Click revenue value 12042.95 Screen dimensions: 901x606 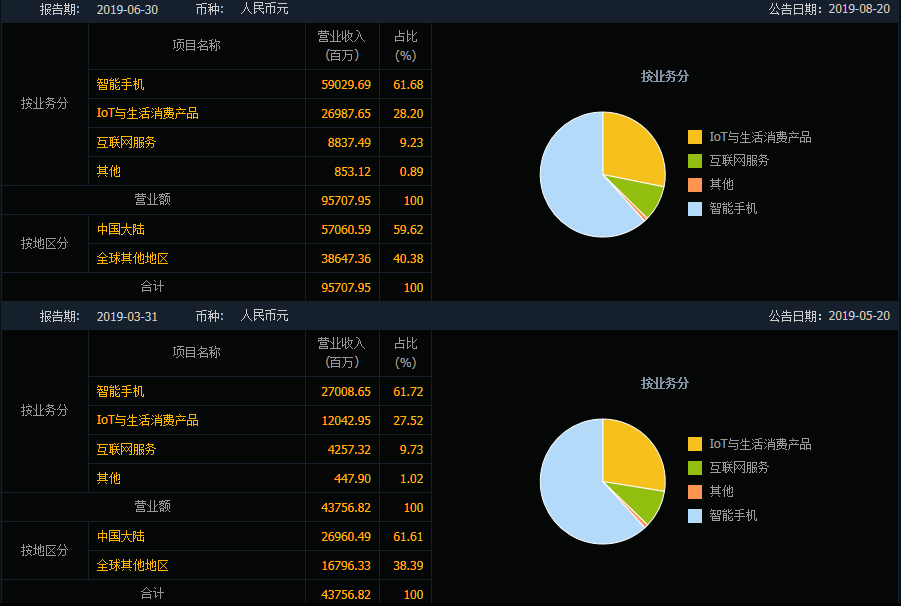[x=346, y=420]
